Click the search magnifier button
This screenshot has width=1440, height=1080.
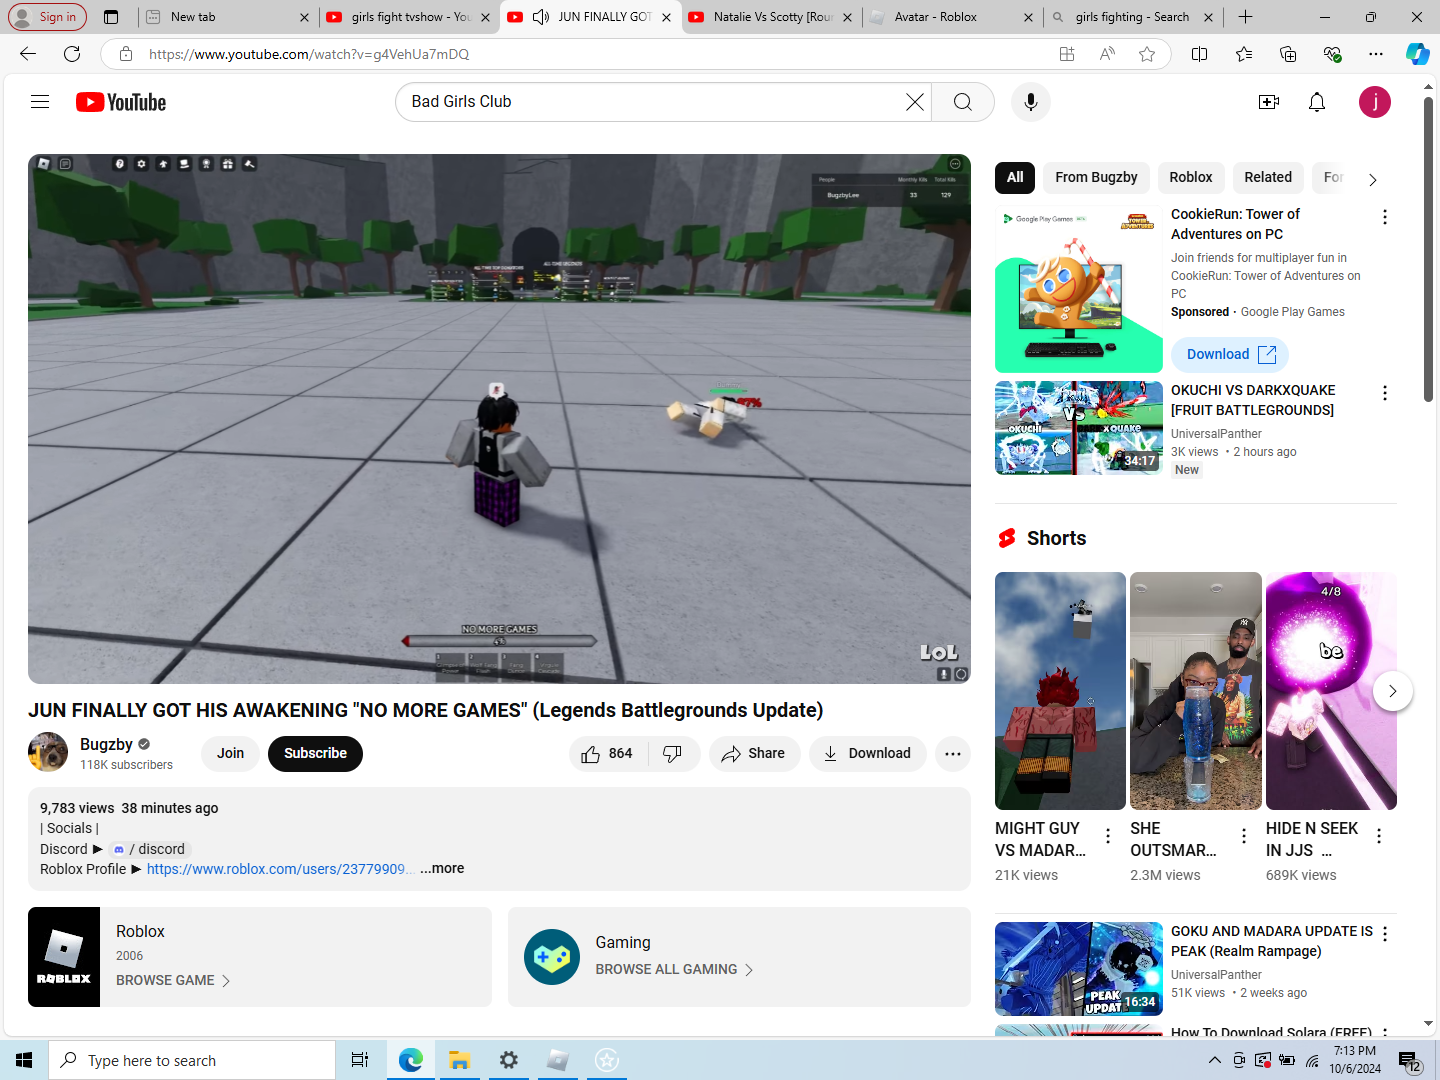coord(963,102)
